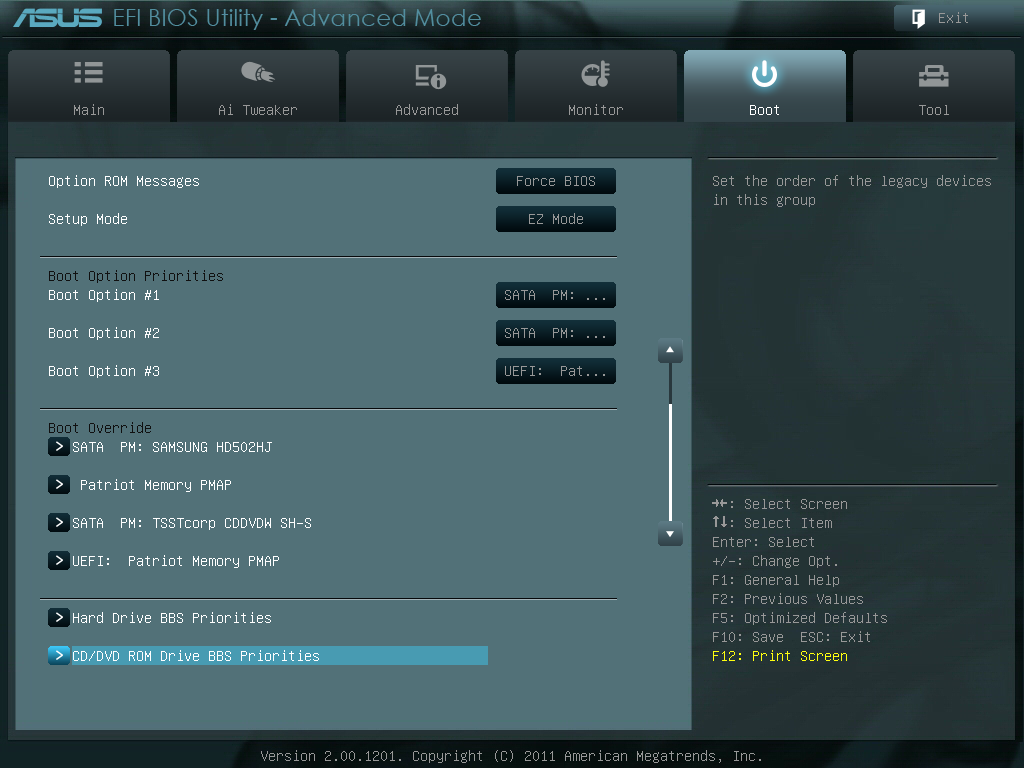Click the Setup Mode label
The height and width of the screenshot is (768, 1024).
(x=88, y=219)
